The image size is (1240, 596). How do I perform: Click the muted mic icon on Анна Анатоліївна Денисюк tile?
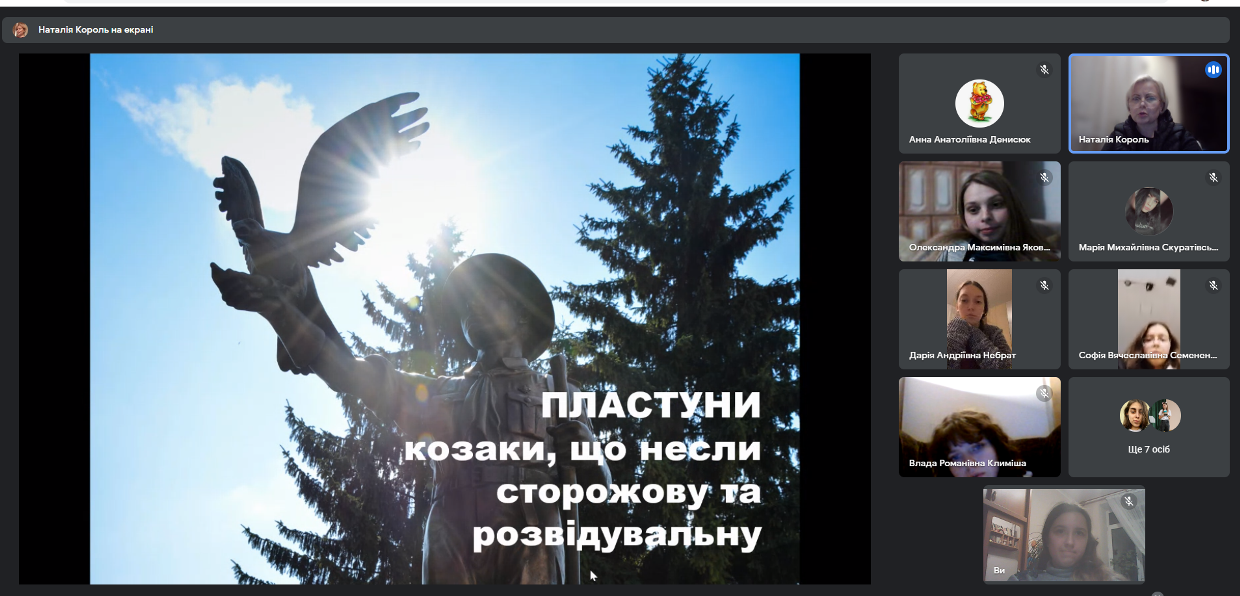1044,70
